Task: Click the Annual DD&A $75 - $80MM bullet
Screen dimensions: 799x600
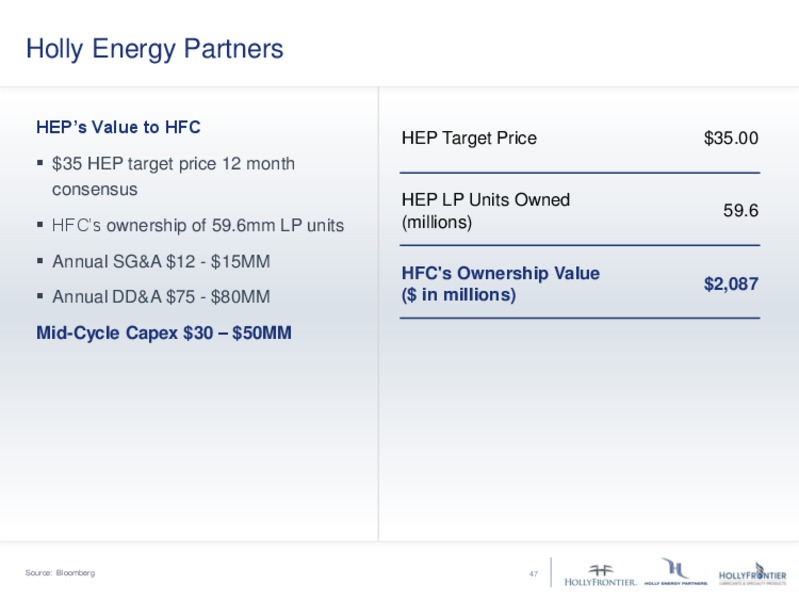Action: pos(161,297)
